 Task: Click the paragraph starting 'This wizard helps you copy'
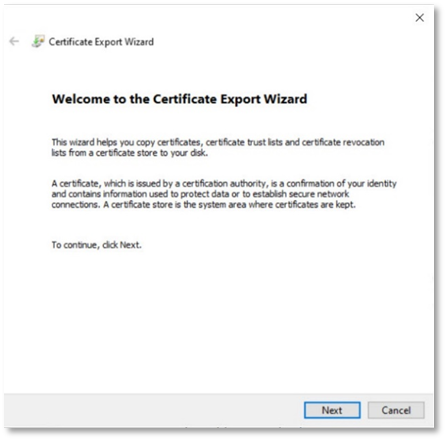218,147
